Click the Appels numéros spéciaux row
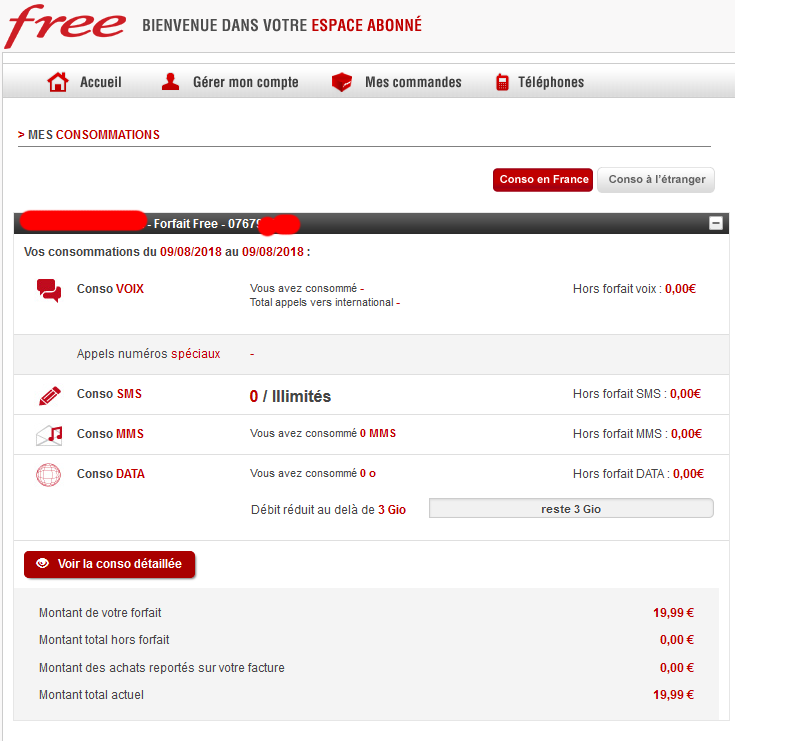The width and height of the screenshot is (800, 741). click(x=148, y=354)
